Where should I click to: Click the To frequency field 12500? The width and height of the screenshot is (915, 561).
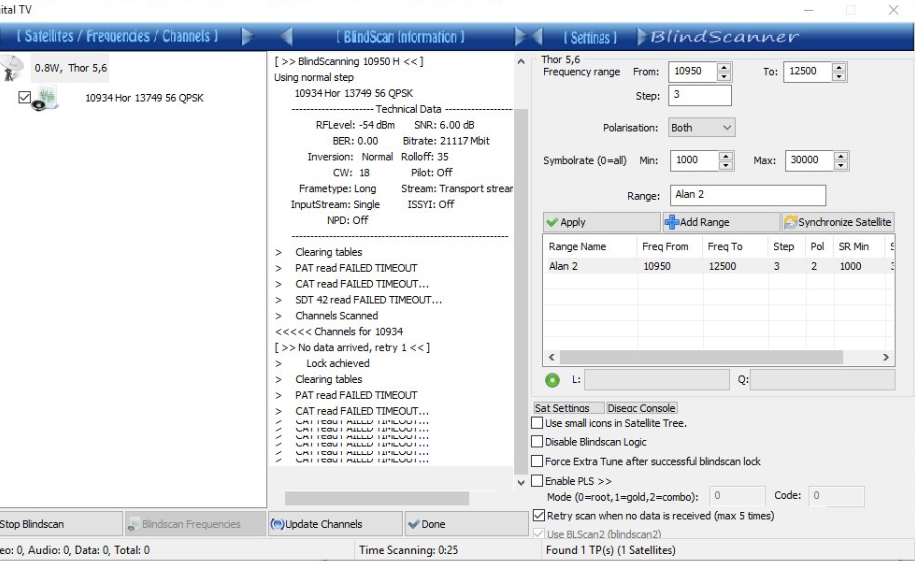pyautogui.click(x=808, y=71)
